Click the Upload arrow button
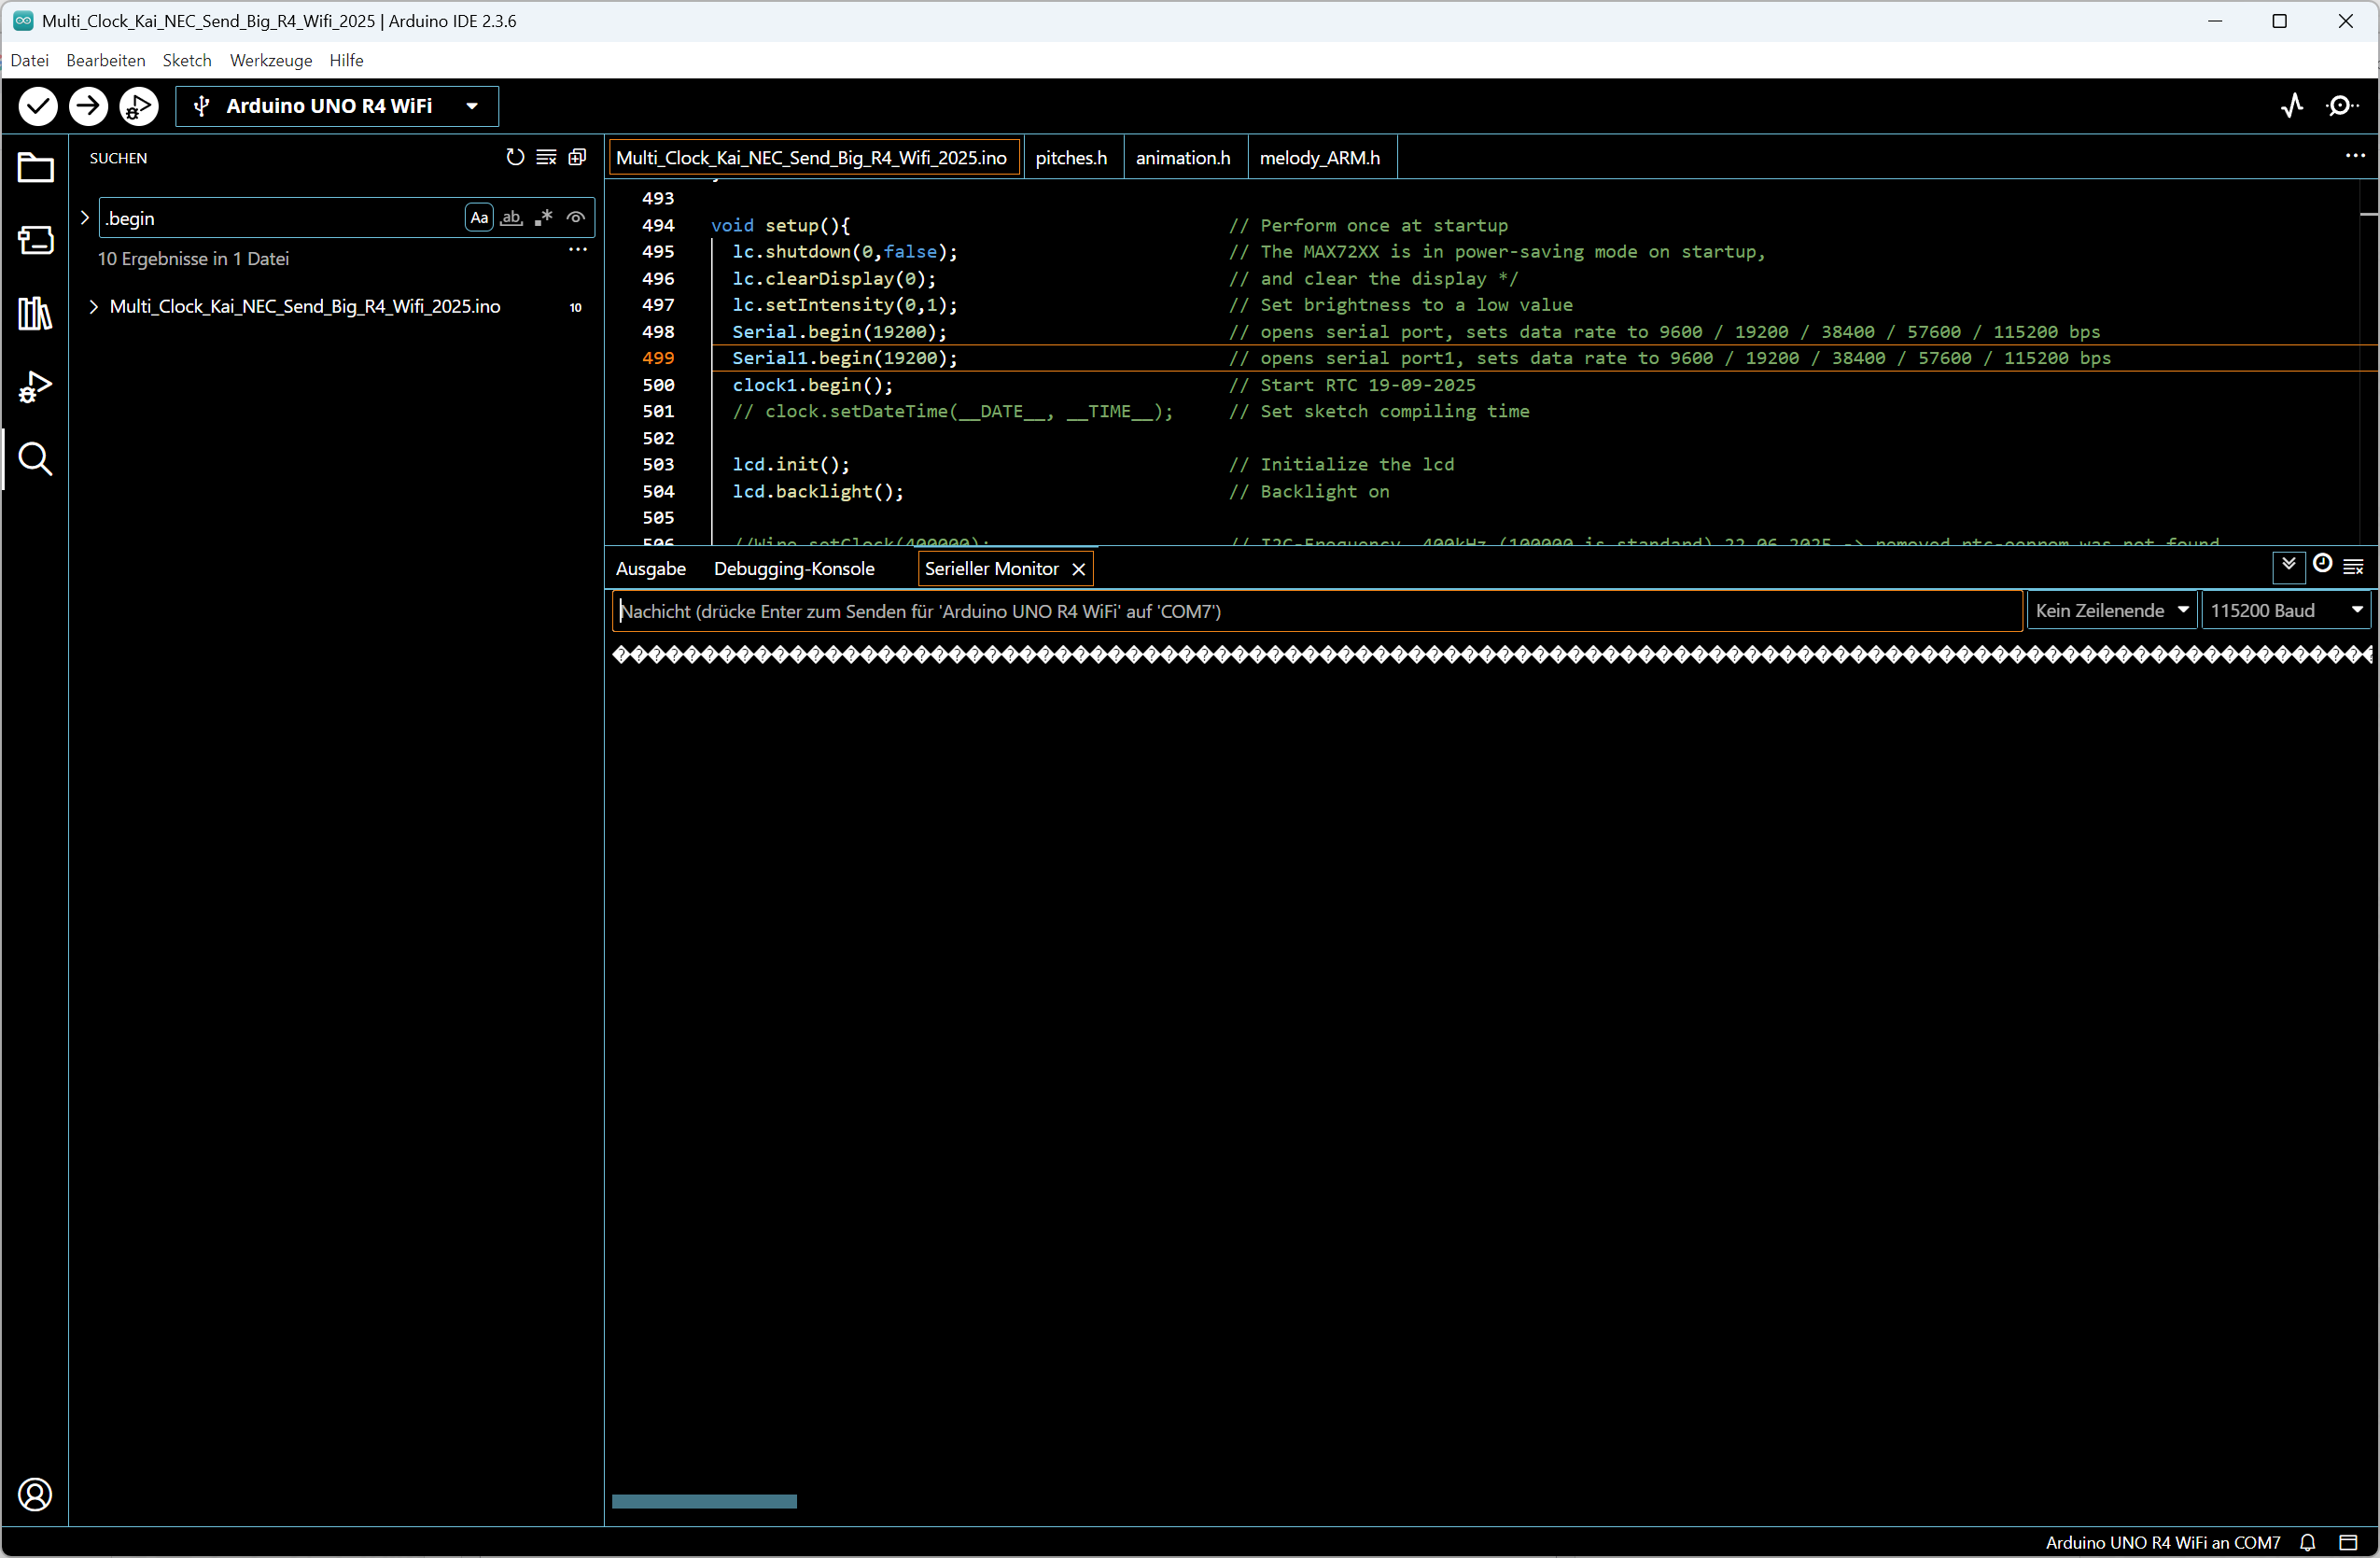The image size is (2380, 1558). tap(88, 106)
